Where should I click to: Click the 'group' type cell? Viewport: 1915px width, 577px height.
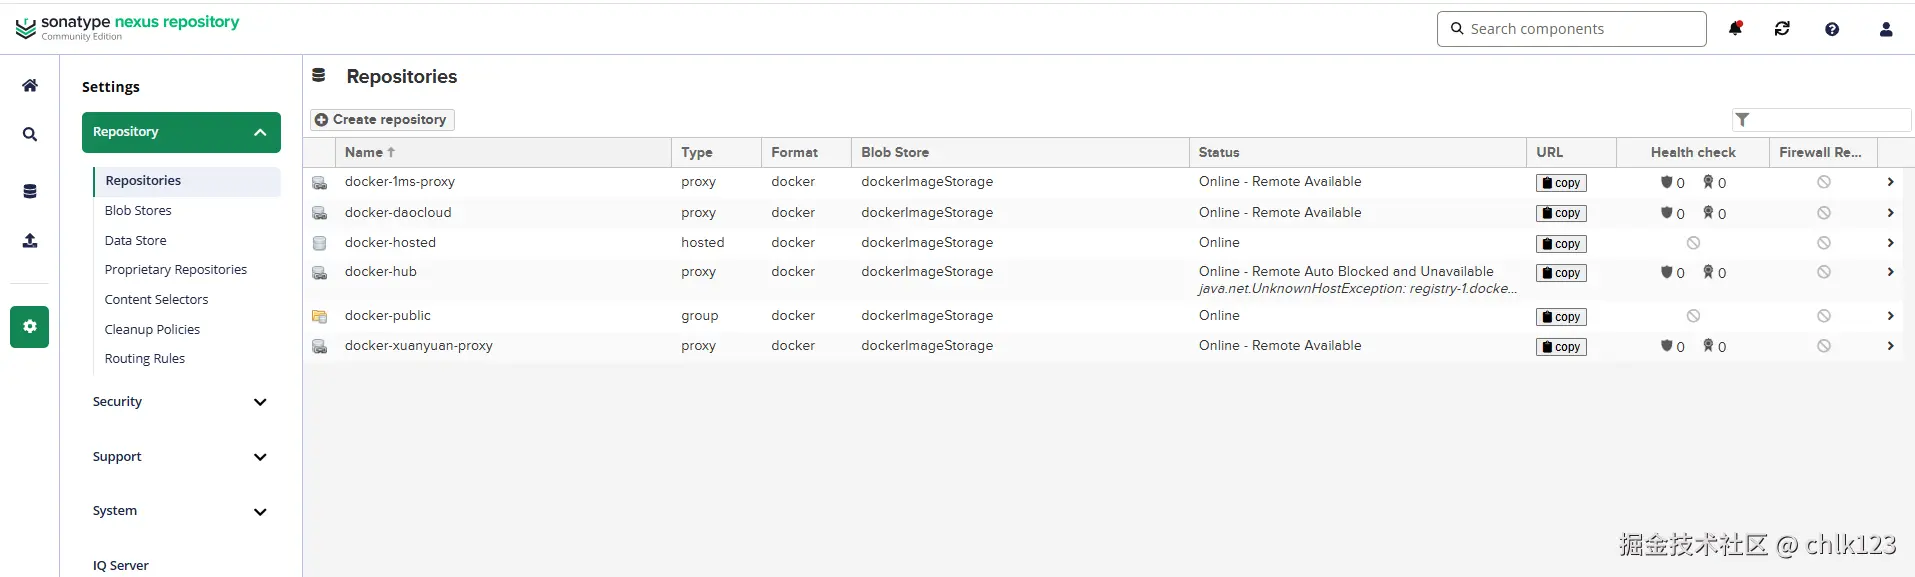(x=700, y=316)
